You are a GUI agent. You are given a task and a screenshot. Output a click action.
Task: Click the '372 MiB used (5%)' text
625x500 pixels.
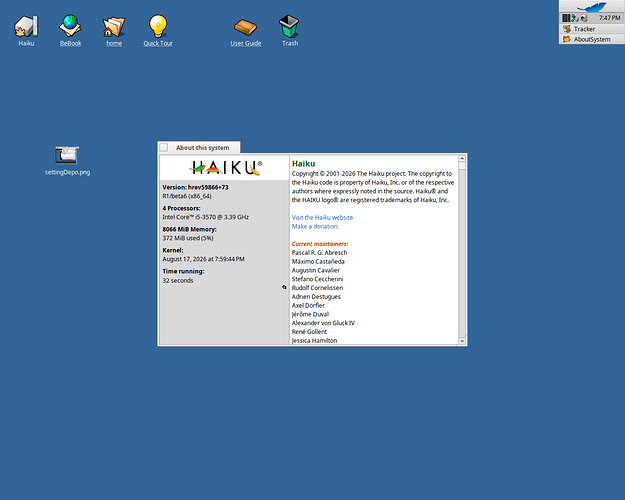pyautogui.click(x=188, y=238)
